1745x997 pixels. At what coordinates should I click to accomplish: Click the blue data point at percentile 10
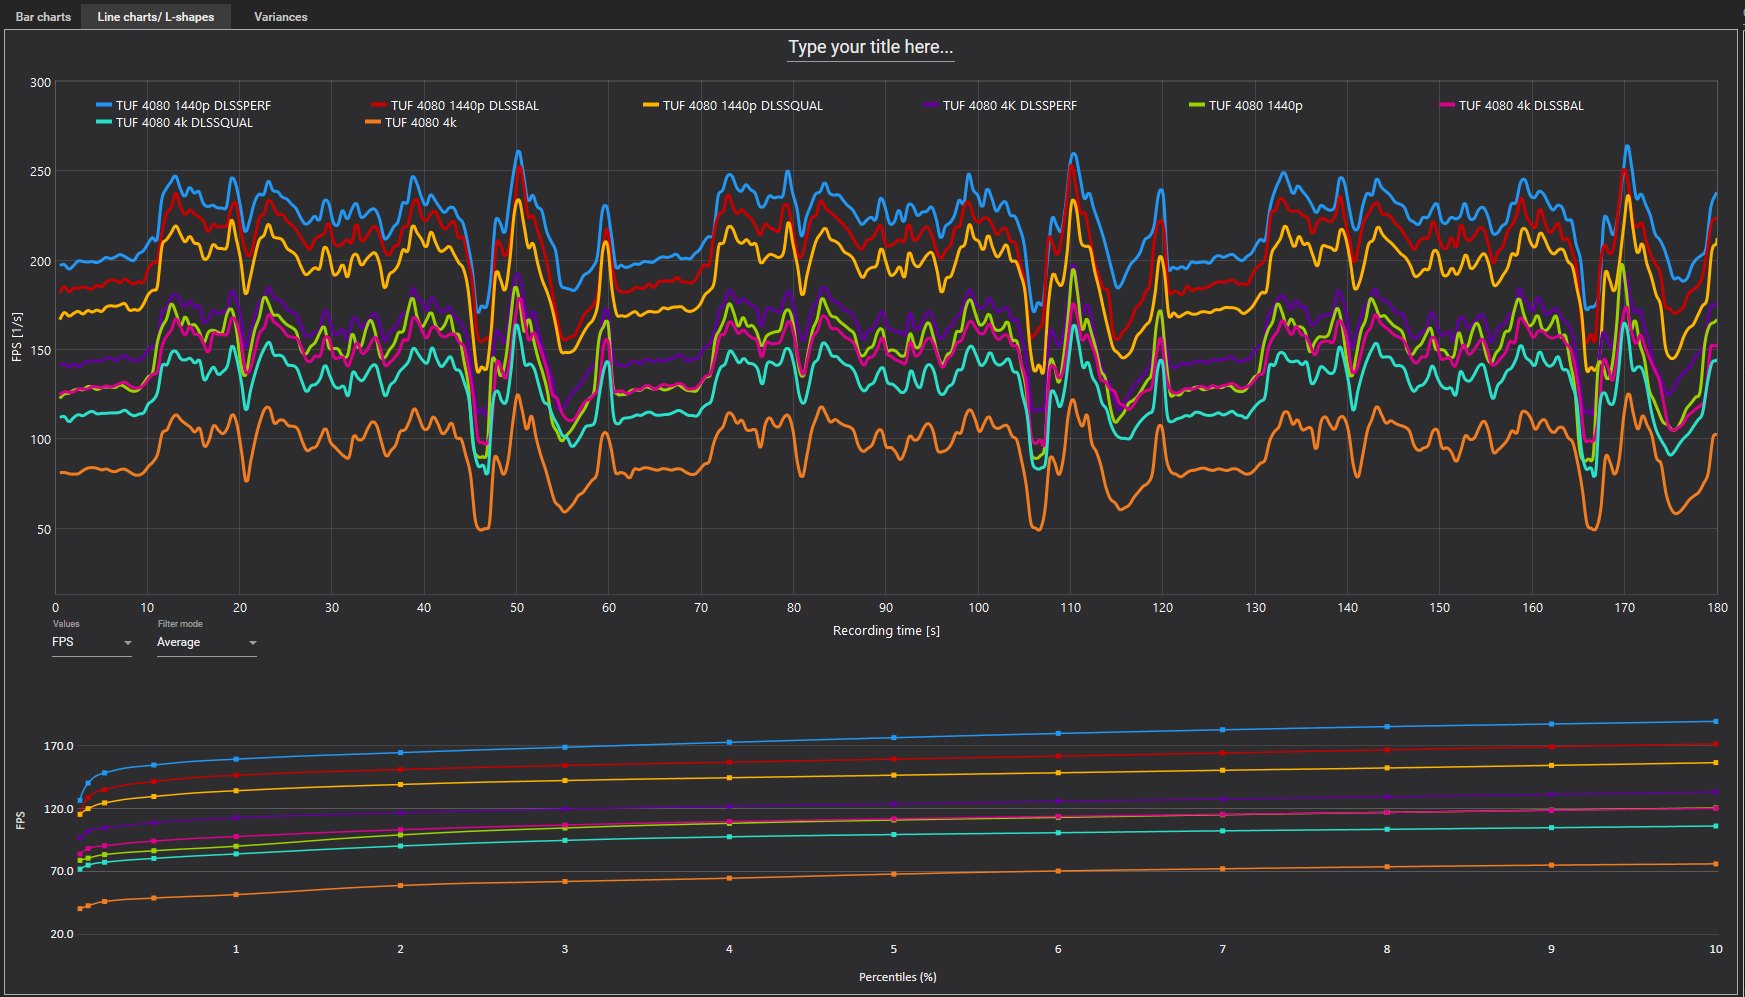pyautogui.click(x=1716, y=721)
